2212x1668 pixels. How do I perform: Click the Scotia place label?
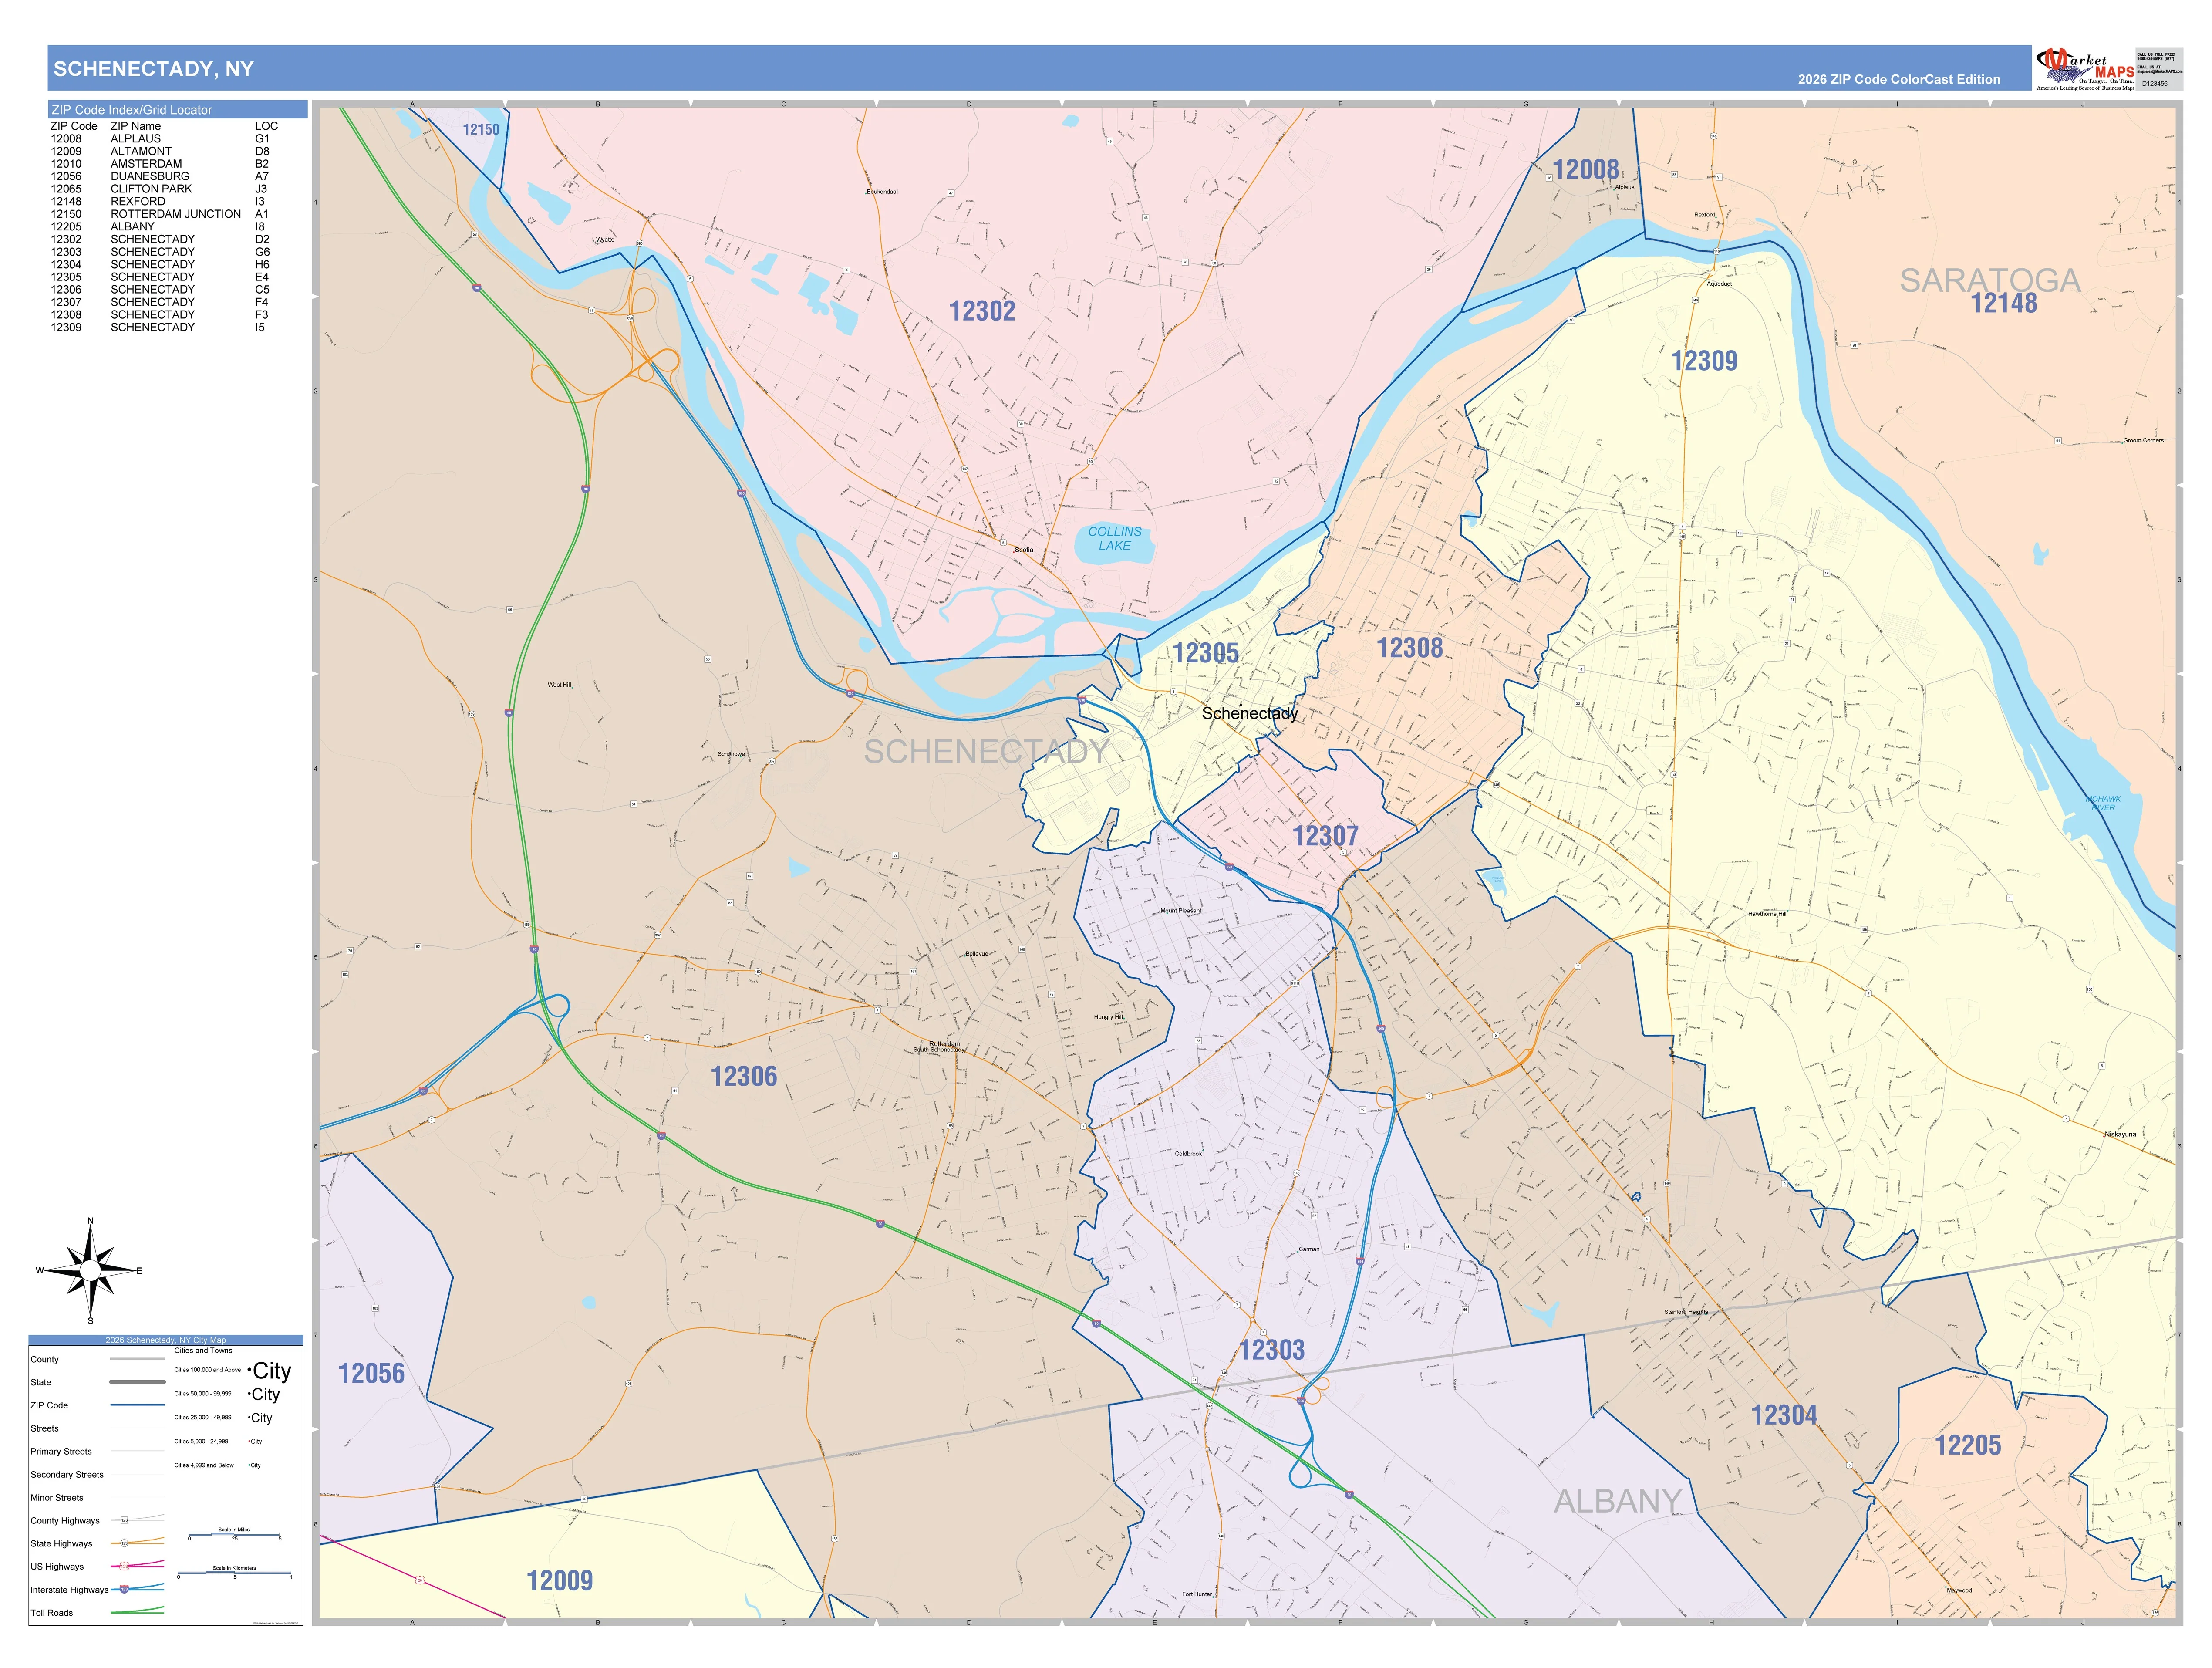click(1024, 550)
